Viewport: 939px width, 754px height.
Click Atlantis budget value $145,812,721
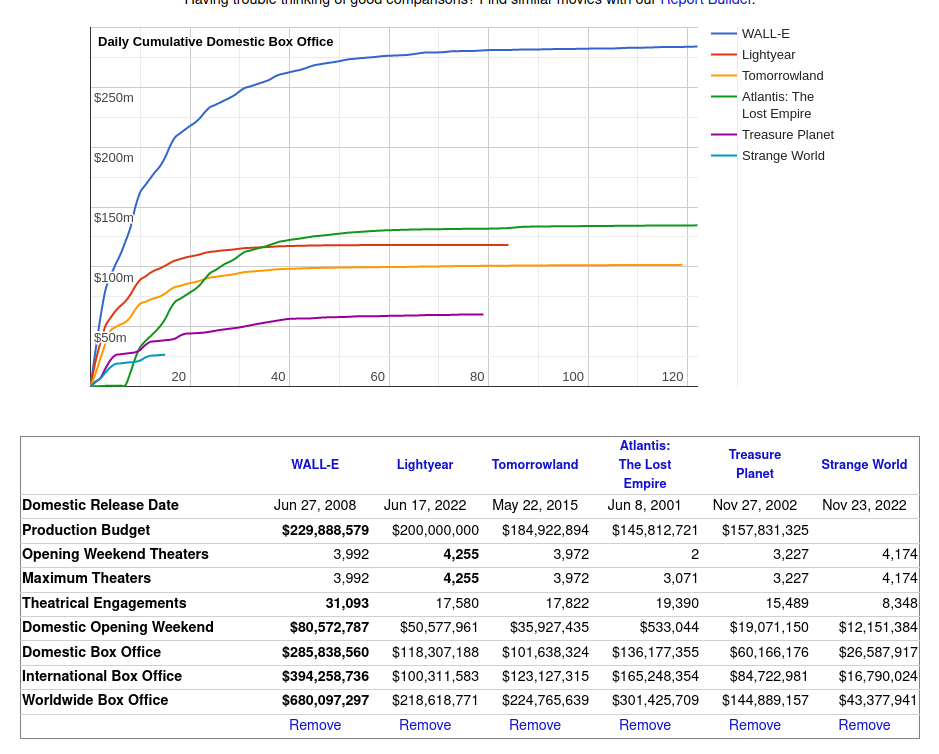click(x=655, y=531)
